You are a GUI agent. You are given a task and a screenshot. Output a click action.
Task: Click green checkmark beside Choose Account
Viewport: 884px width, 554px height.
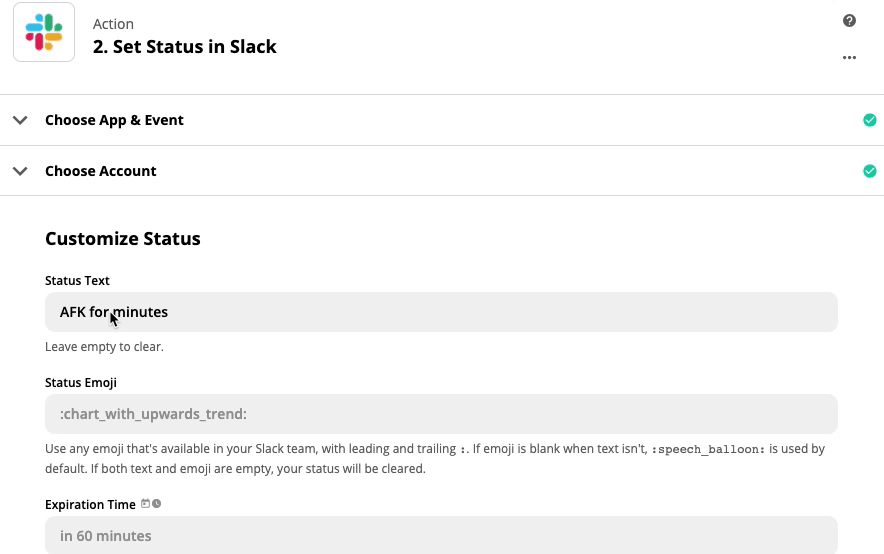pos(869,171)
